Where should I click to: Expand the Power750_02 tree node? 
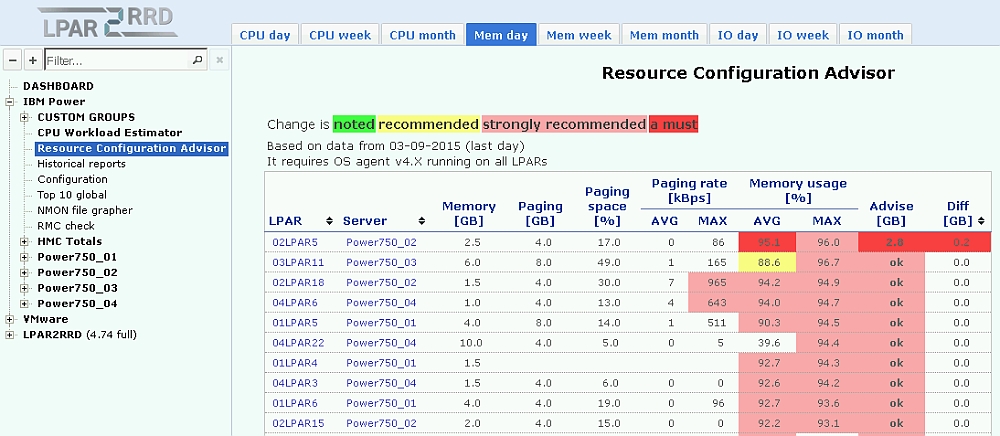[24, 273]
